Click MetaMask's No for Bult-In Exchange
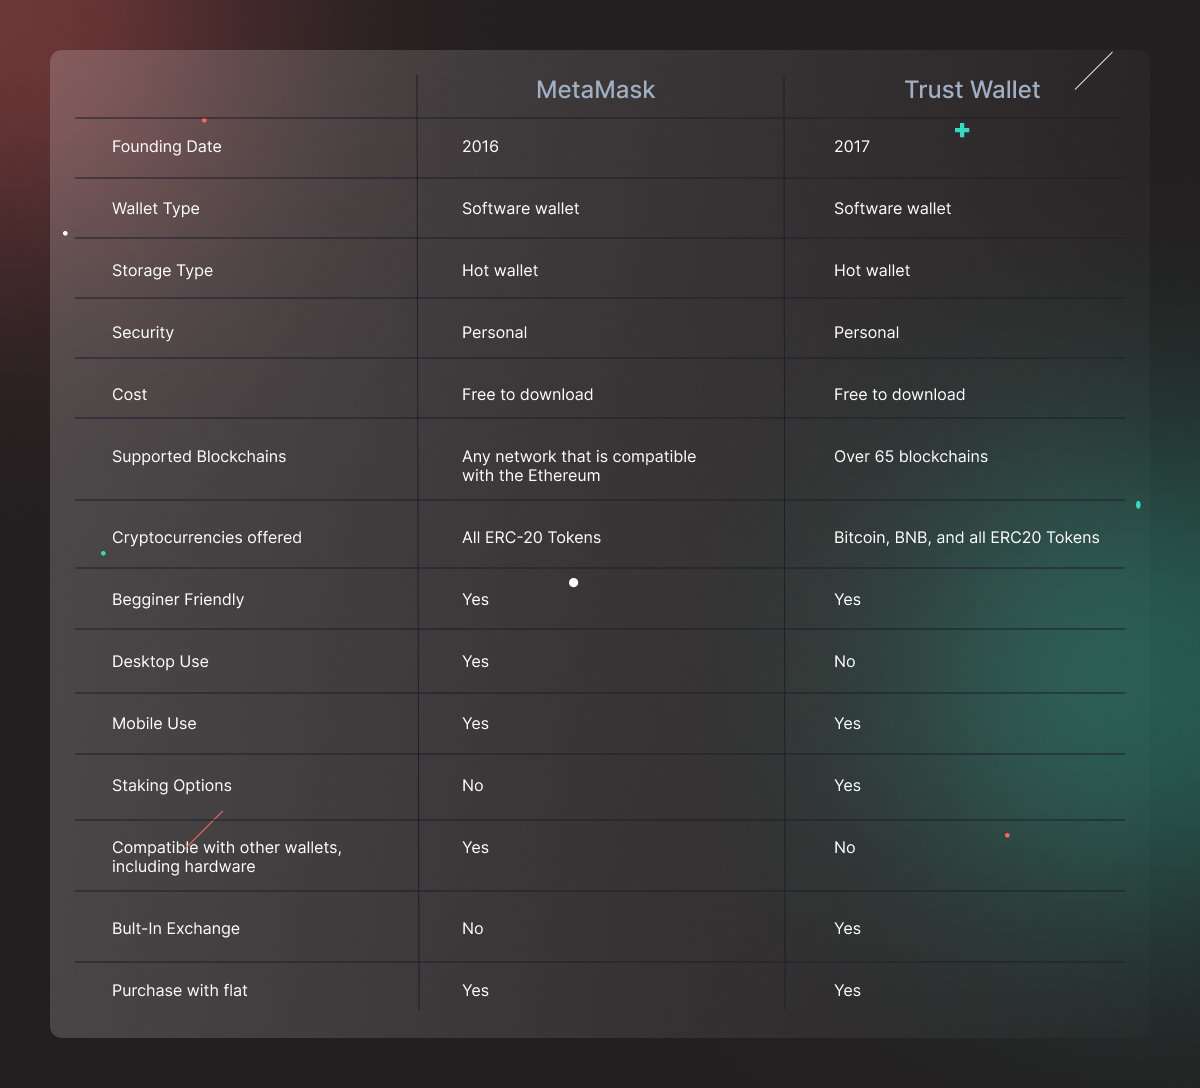The height and width of the screenshot is (1088, 1200). [473, 928]
